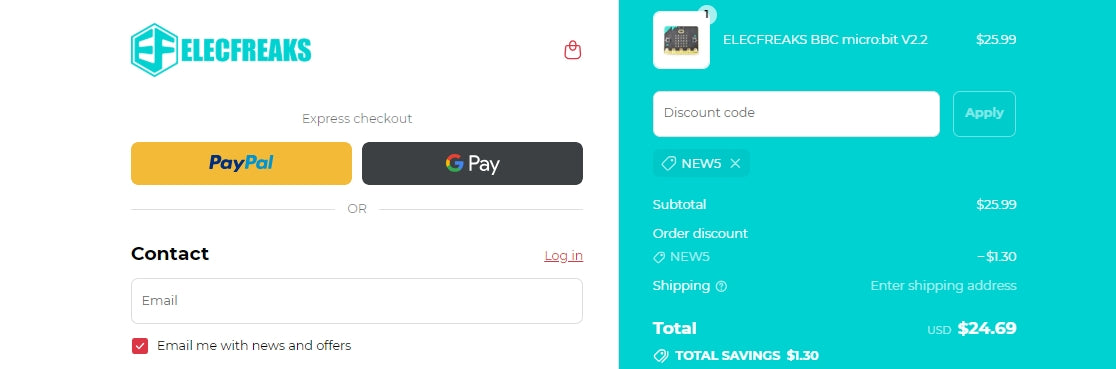
Task: Open the Log in link
Action: 564,255
